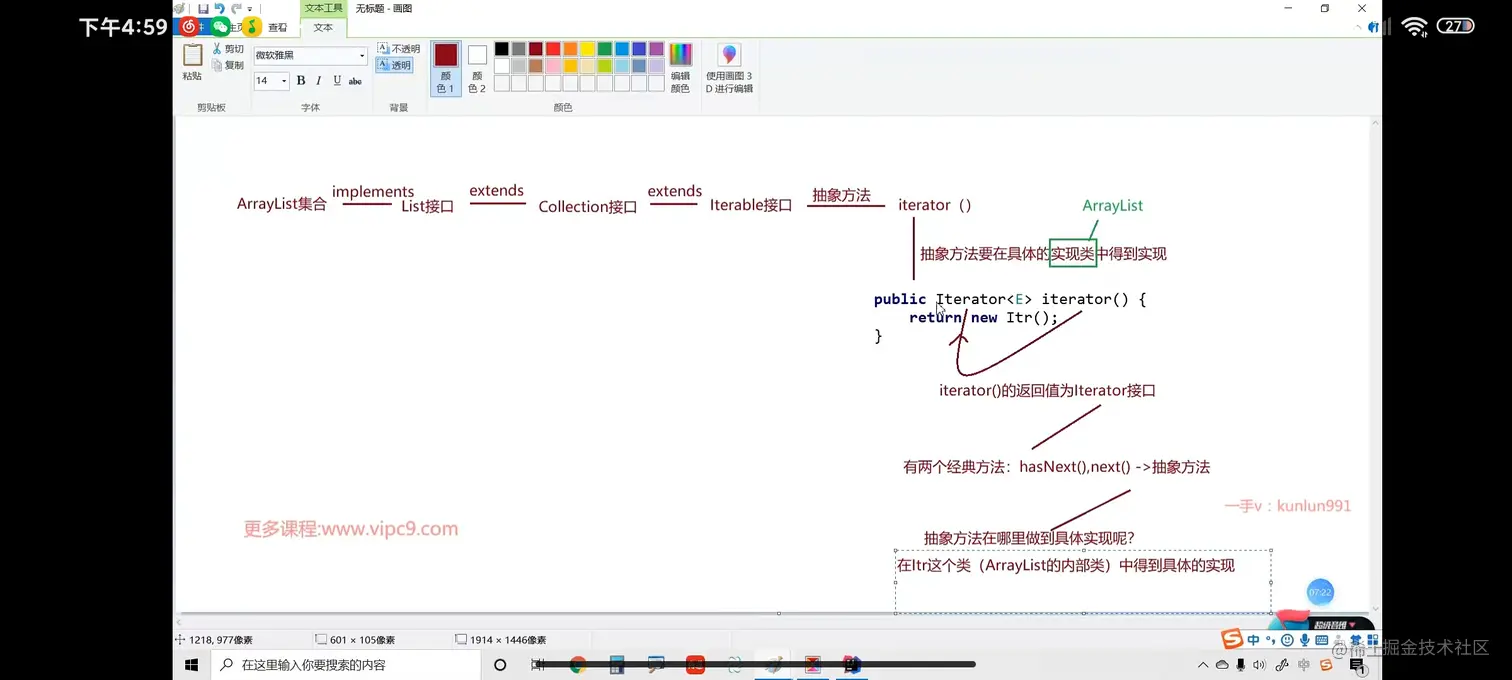1512x680 pixels.
Task: Click the Save icon in quick access toolbar
Action: click(204, 8)
